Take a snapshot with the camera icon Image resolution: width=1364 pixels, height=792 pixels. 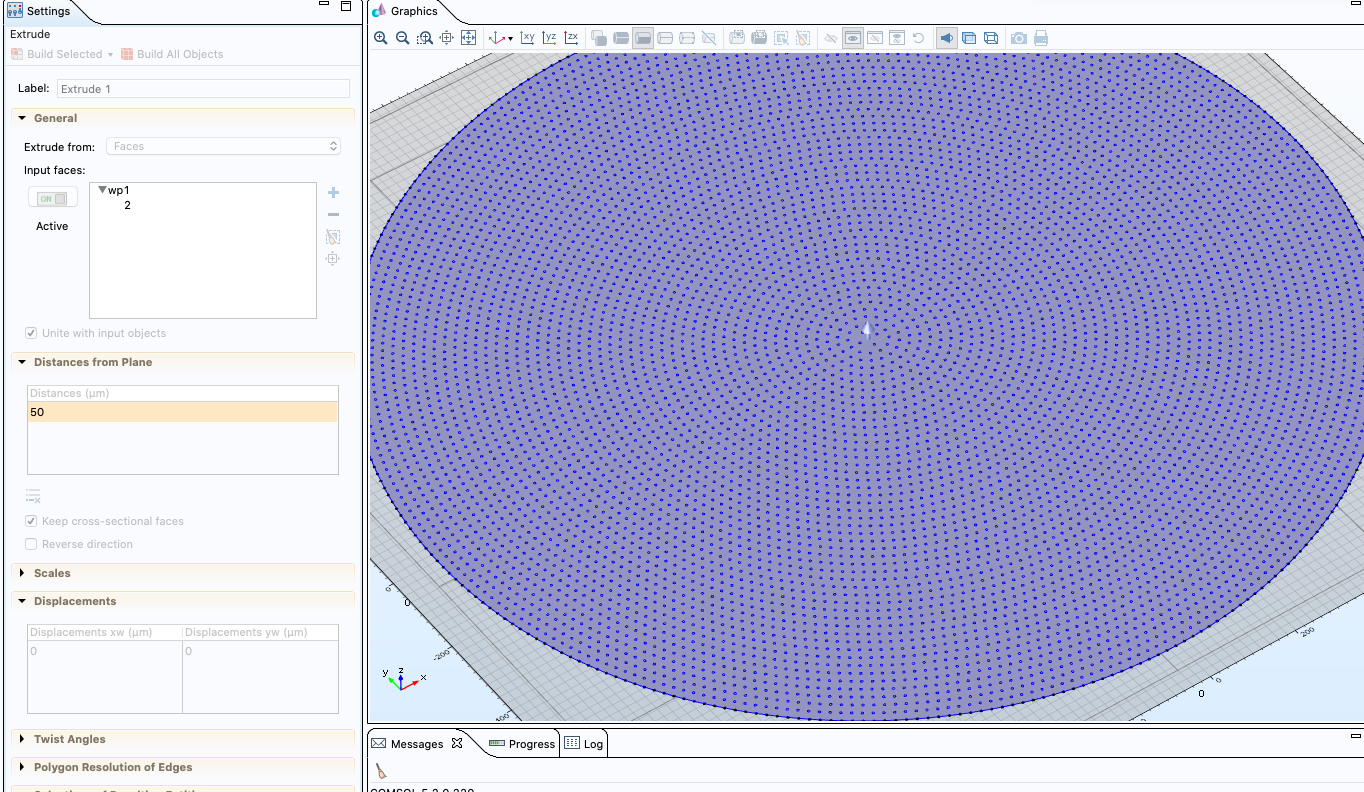[x=1018, y=38]
